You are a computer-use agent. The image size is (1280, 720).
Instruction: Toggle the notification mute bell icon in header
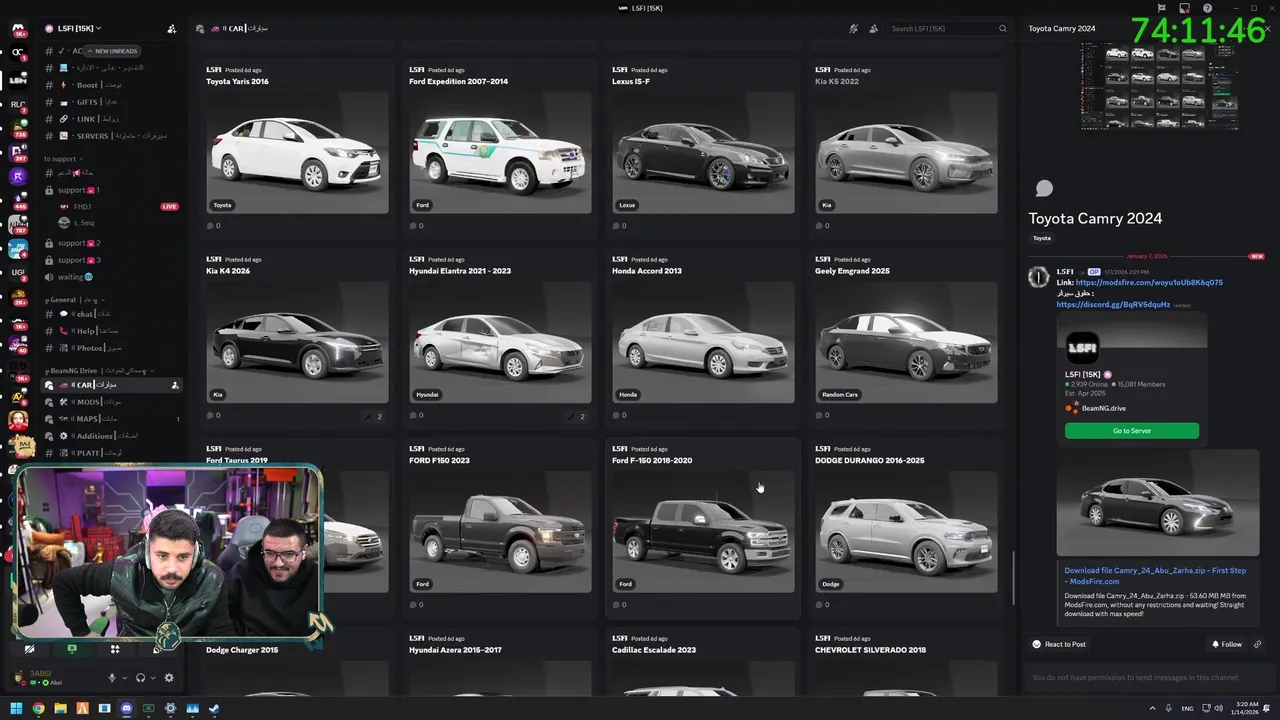pos(853,28)
